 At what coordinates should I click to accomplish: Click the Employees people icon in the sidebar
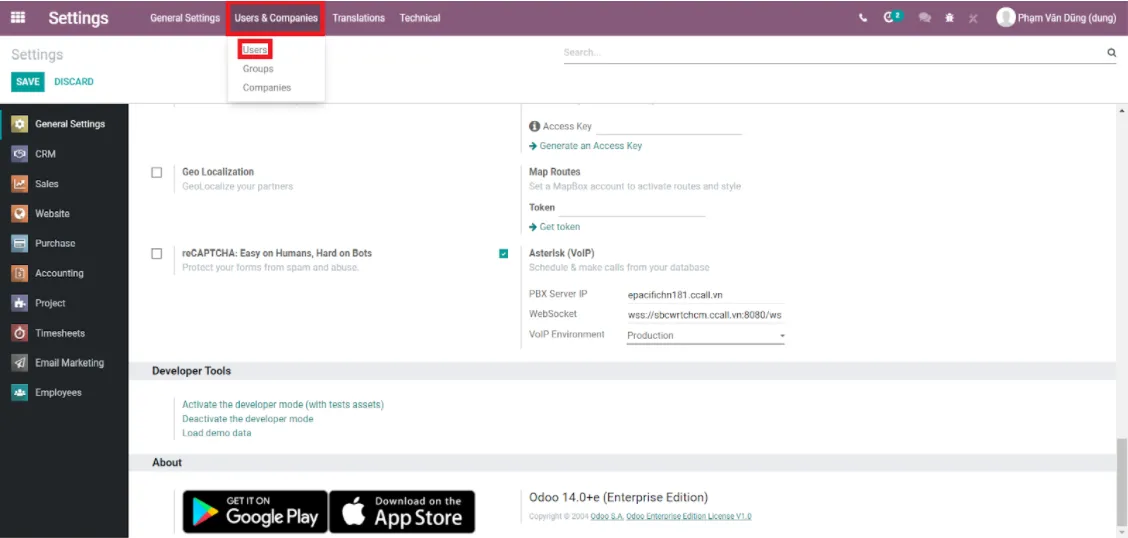20,393
